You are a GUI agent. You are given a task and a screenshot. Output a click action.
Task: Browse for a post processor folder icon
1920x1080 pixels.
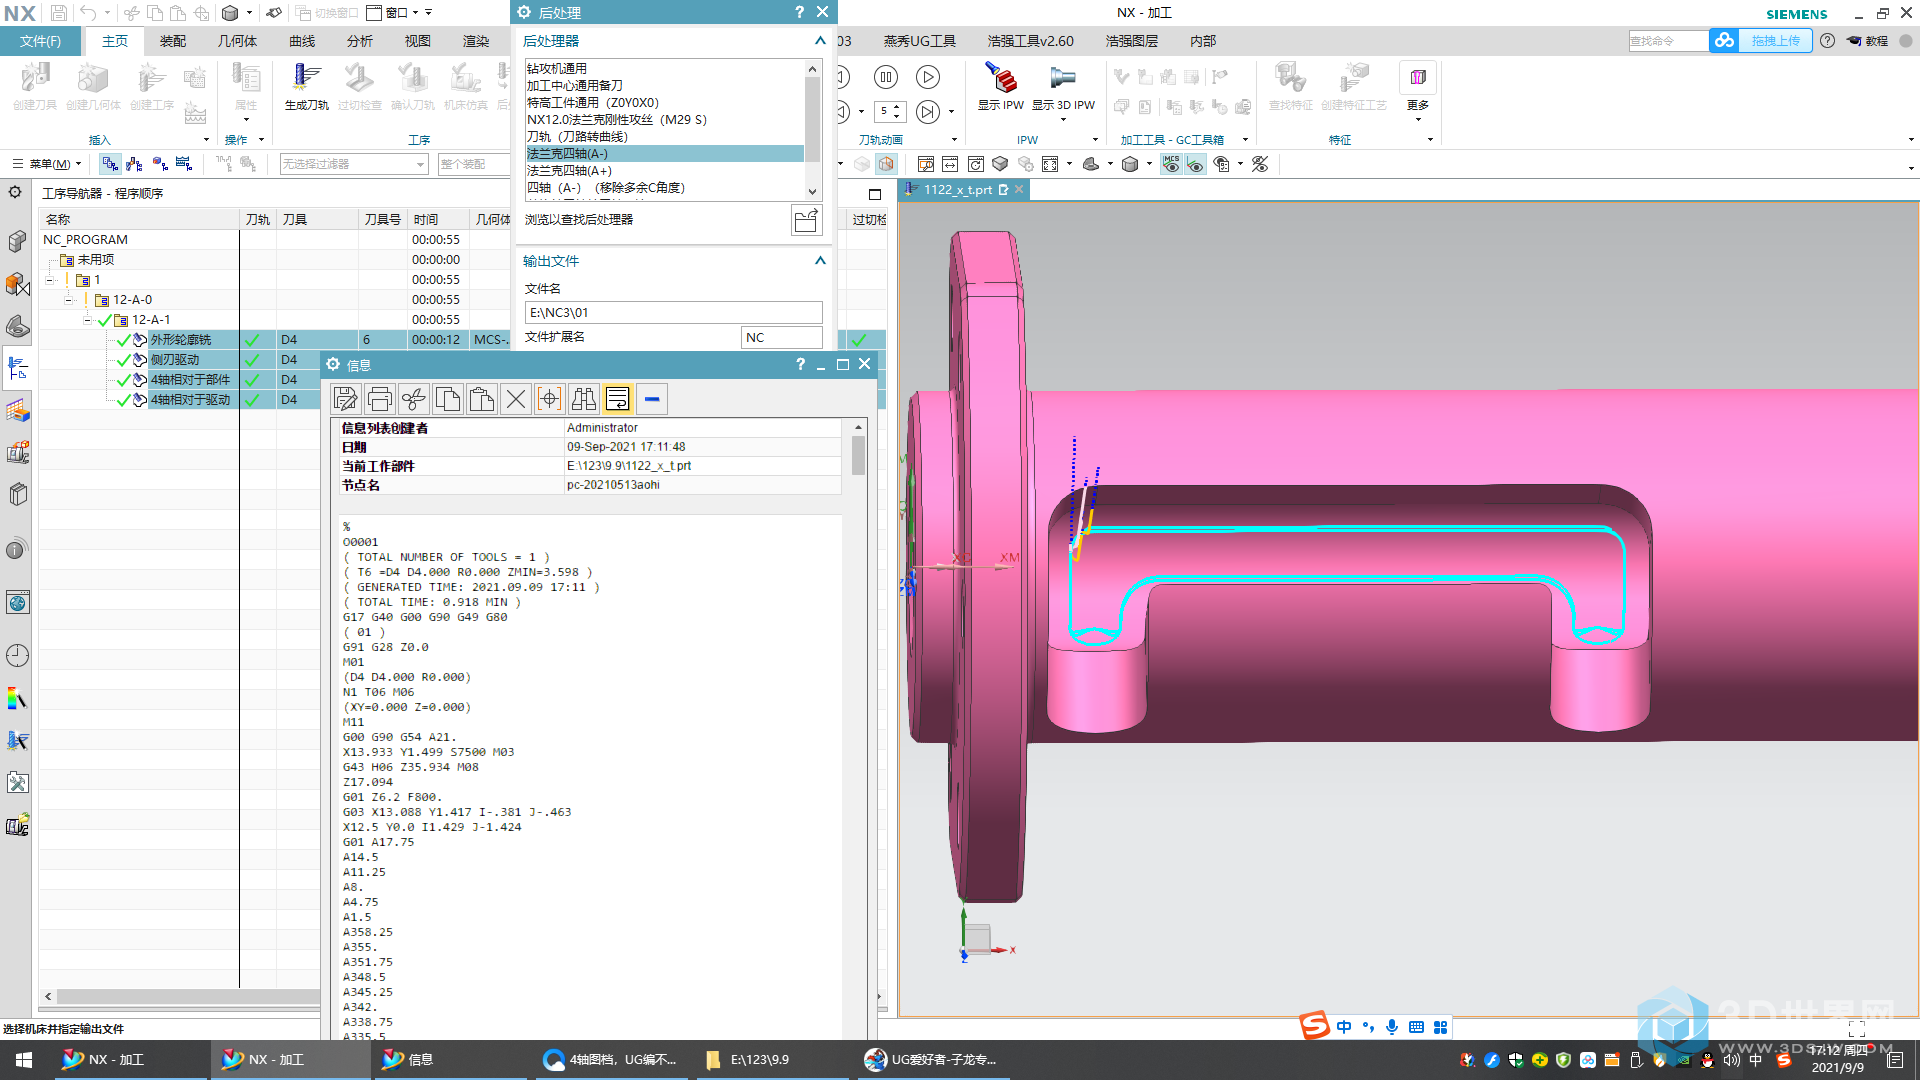(x=806, y=220)
